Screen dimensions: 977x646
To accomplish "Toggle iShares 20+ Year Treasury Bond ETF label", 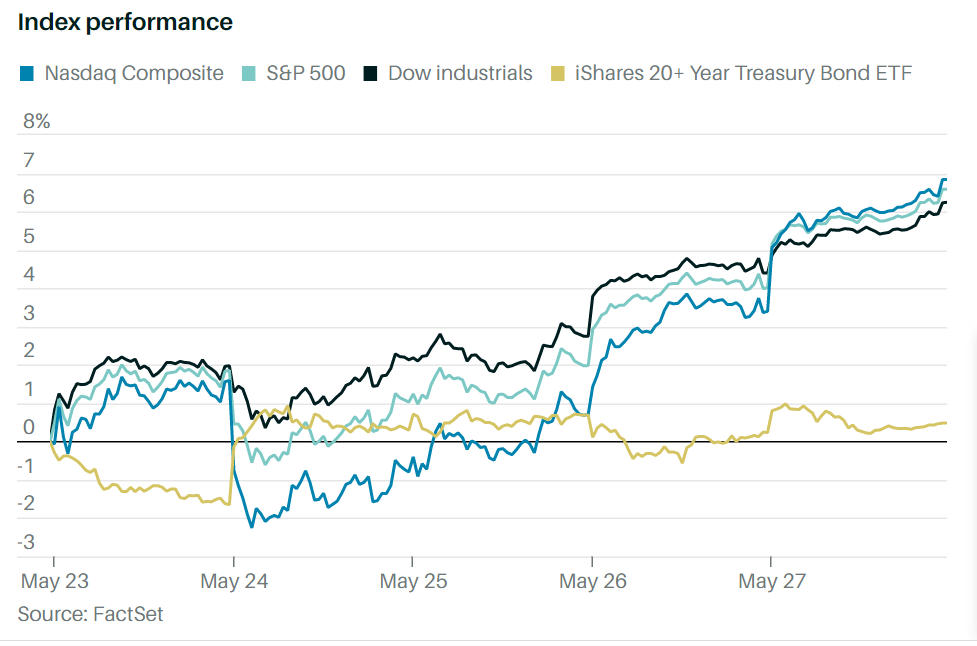I will click(x=743, y=73).
